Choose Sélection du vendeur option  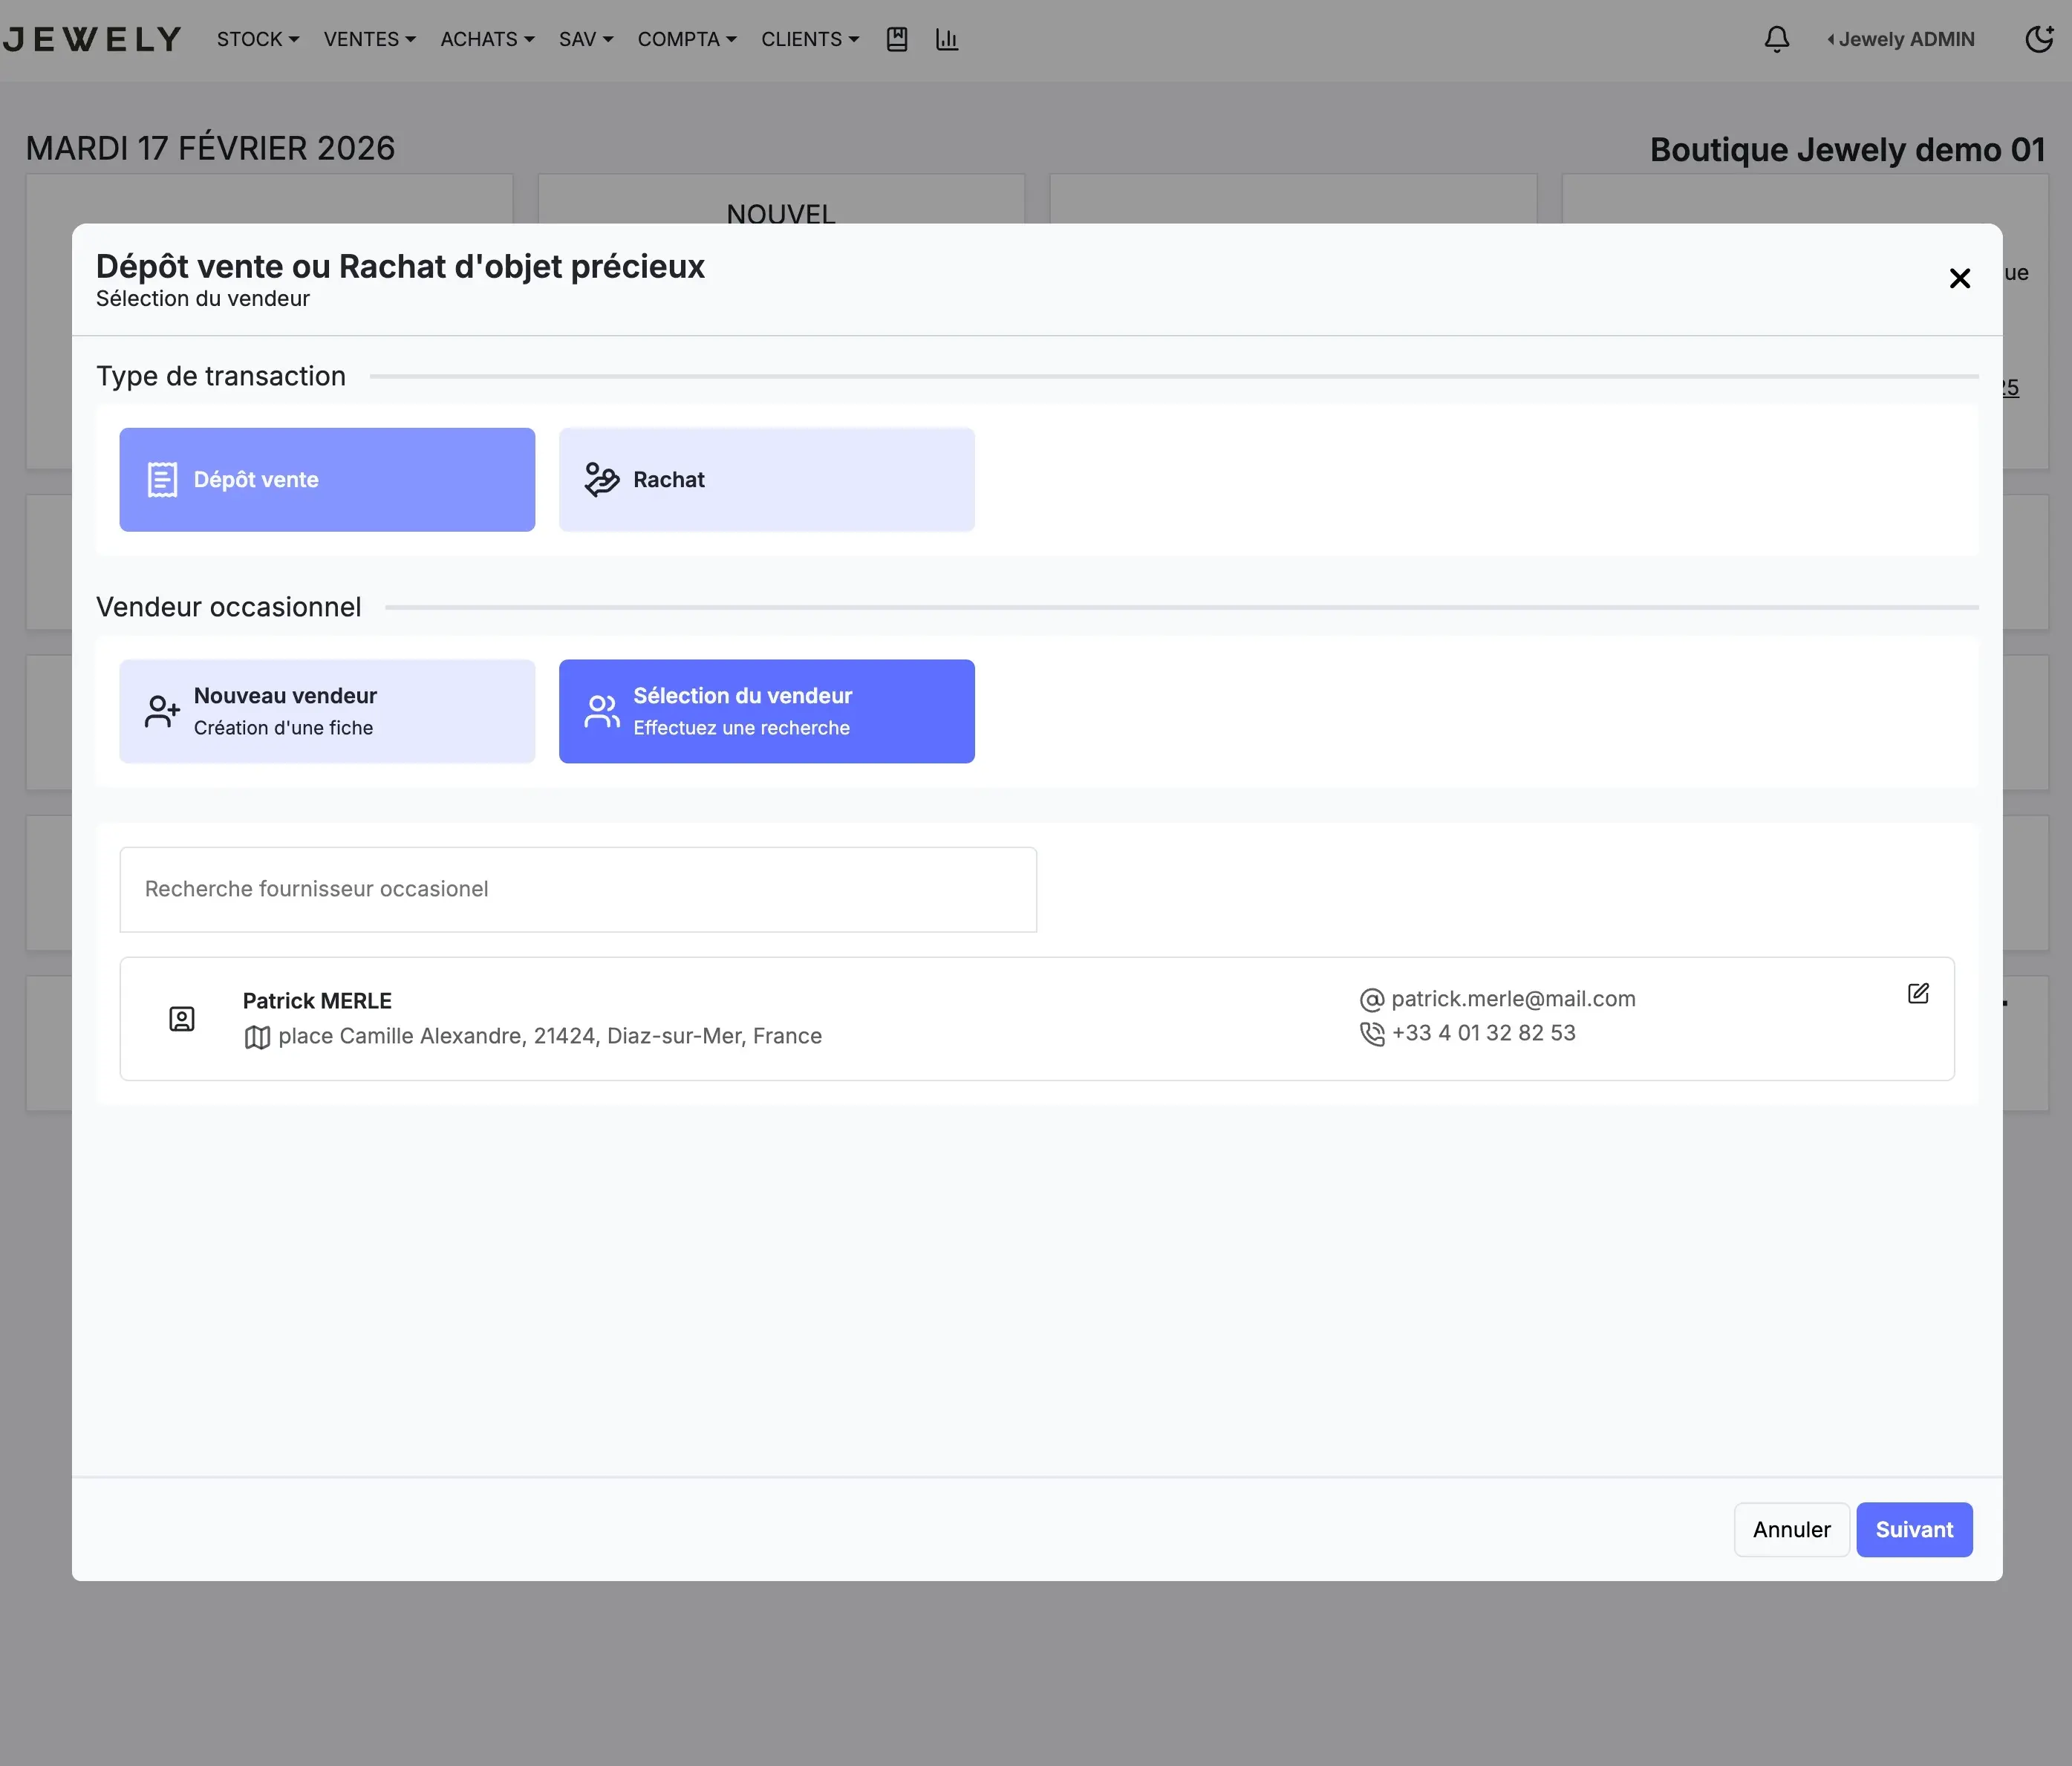(x=767, y=711)
